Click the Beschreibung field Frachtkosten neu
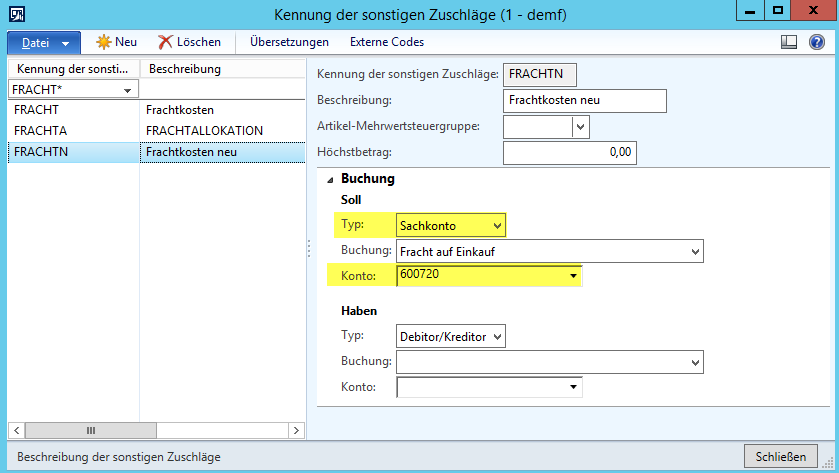Image resolution: width=839 pixels, height=473 pixels. tap(584, 100)
